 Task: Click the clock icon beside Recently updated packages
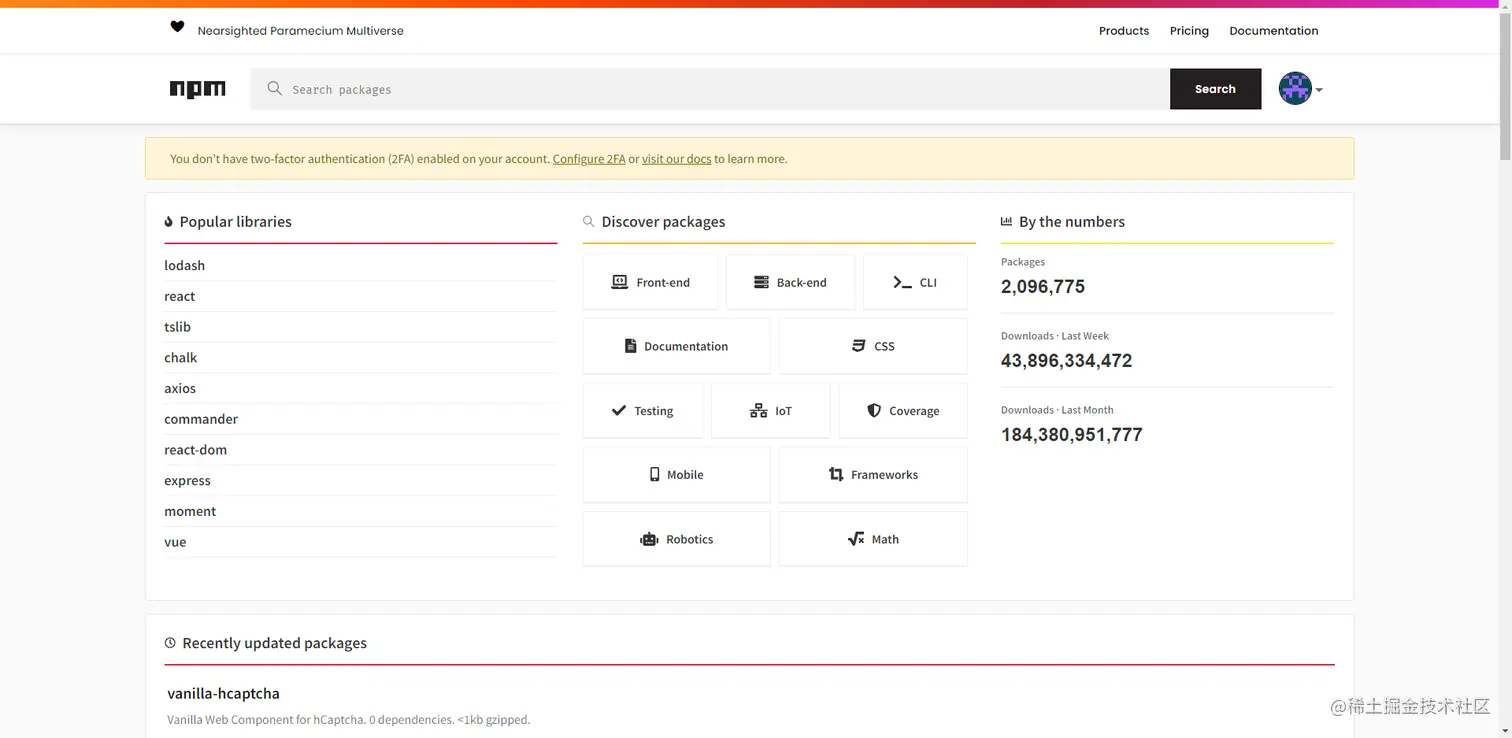(170, 643)
